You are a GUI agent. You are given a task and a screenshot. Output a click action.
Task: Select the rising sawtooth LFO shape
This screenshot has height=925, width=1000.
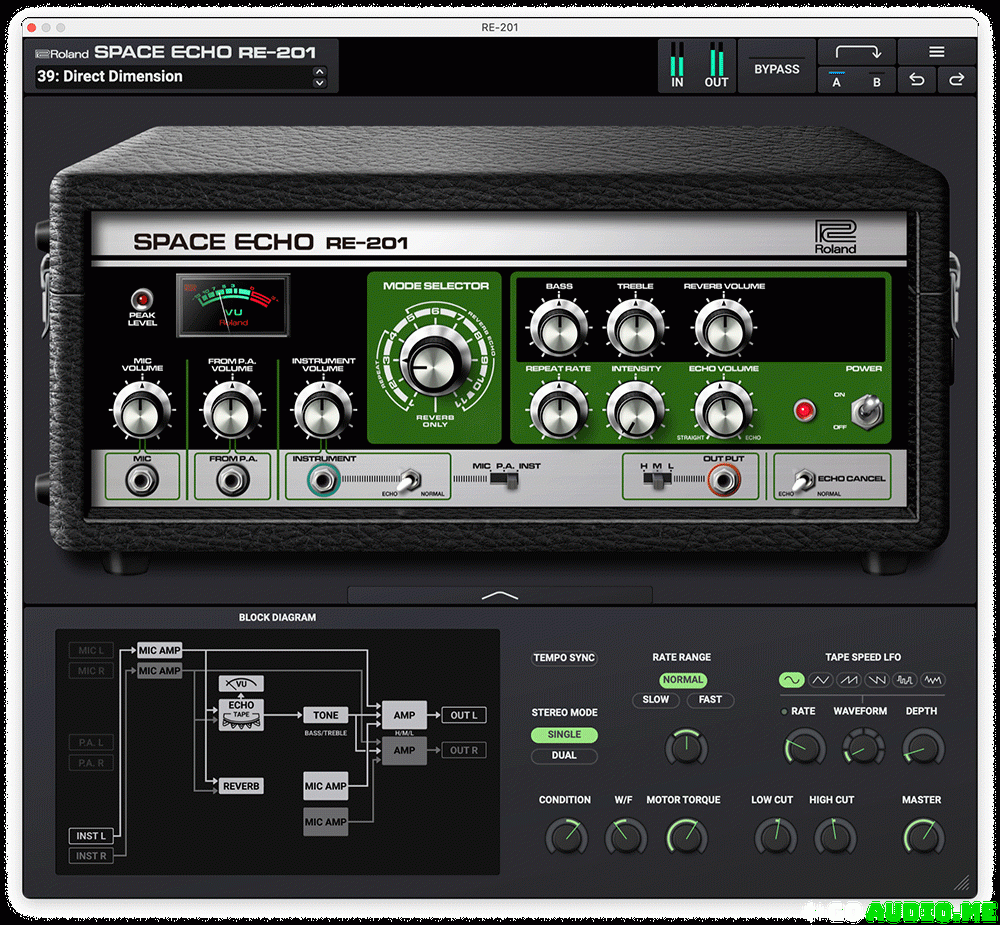pos(848,680)
